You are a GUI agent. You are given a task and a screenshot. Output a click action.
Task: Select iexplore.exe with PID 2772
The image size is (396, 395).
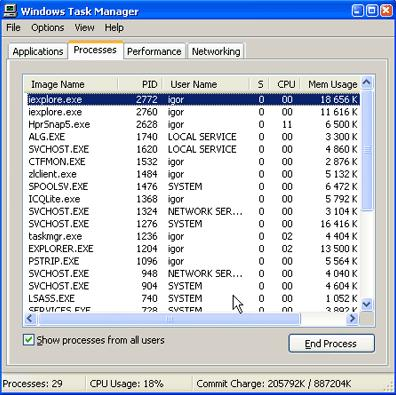click(193, 100)
